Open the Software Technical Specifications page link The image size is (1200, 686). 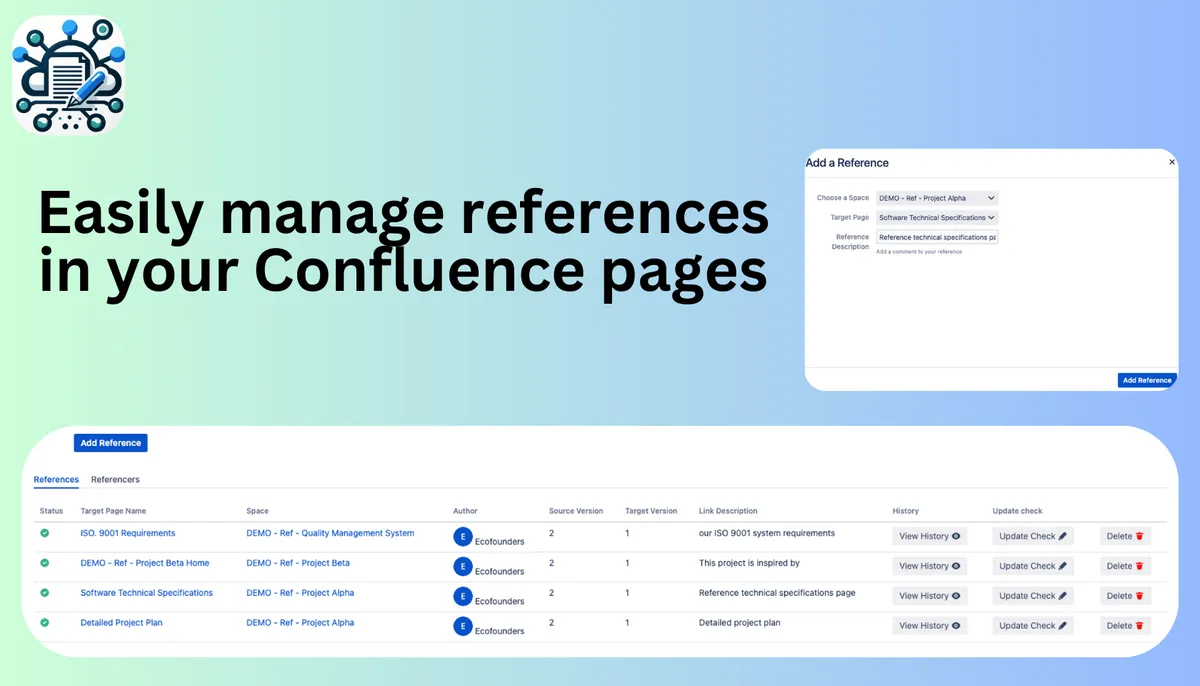coord(147,593)
